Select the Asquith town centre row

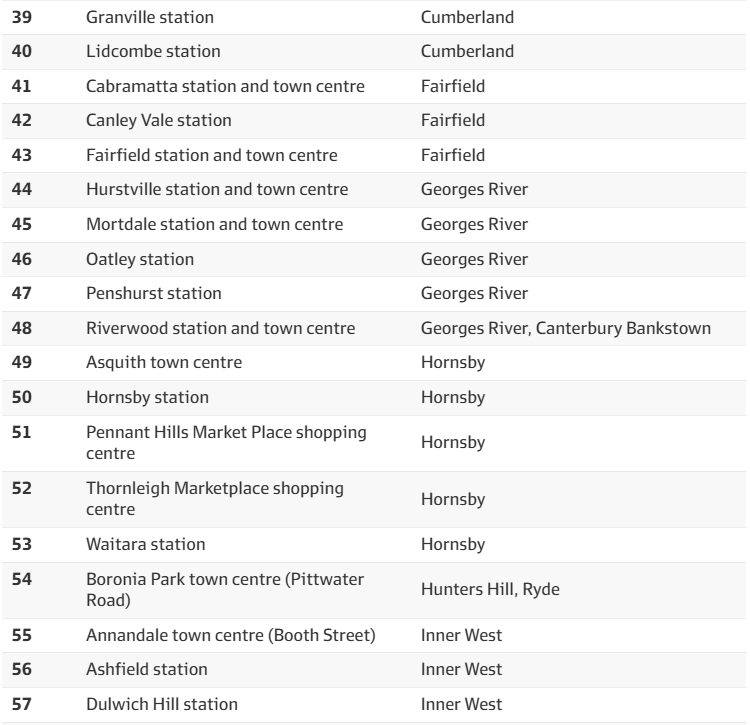tap(164, 362)
